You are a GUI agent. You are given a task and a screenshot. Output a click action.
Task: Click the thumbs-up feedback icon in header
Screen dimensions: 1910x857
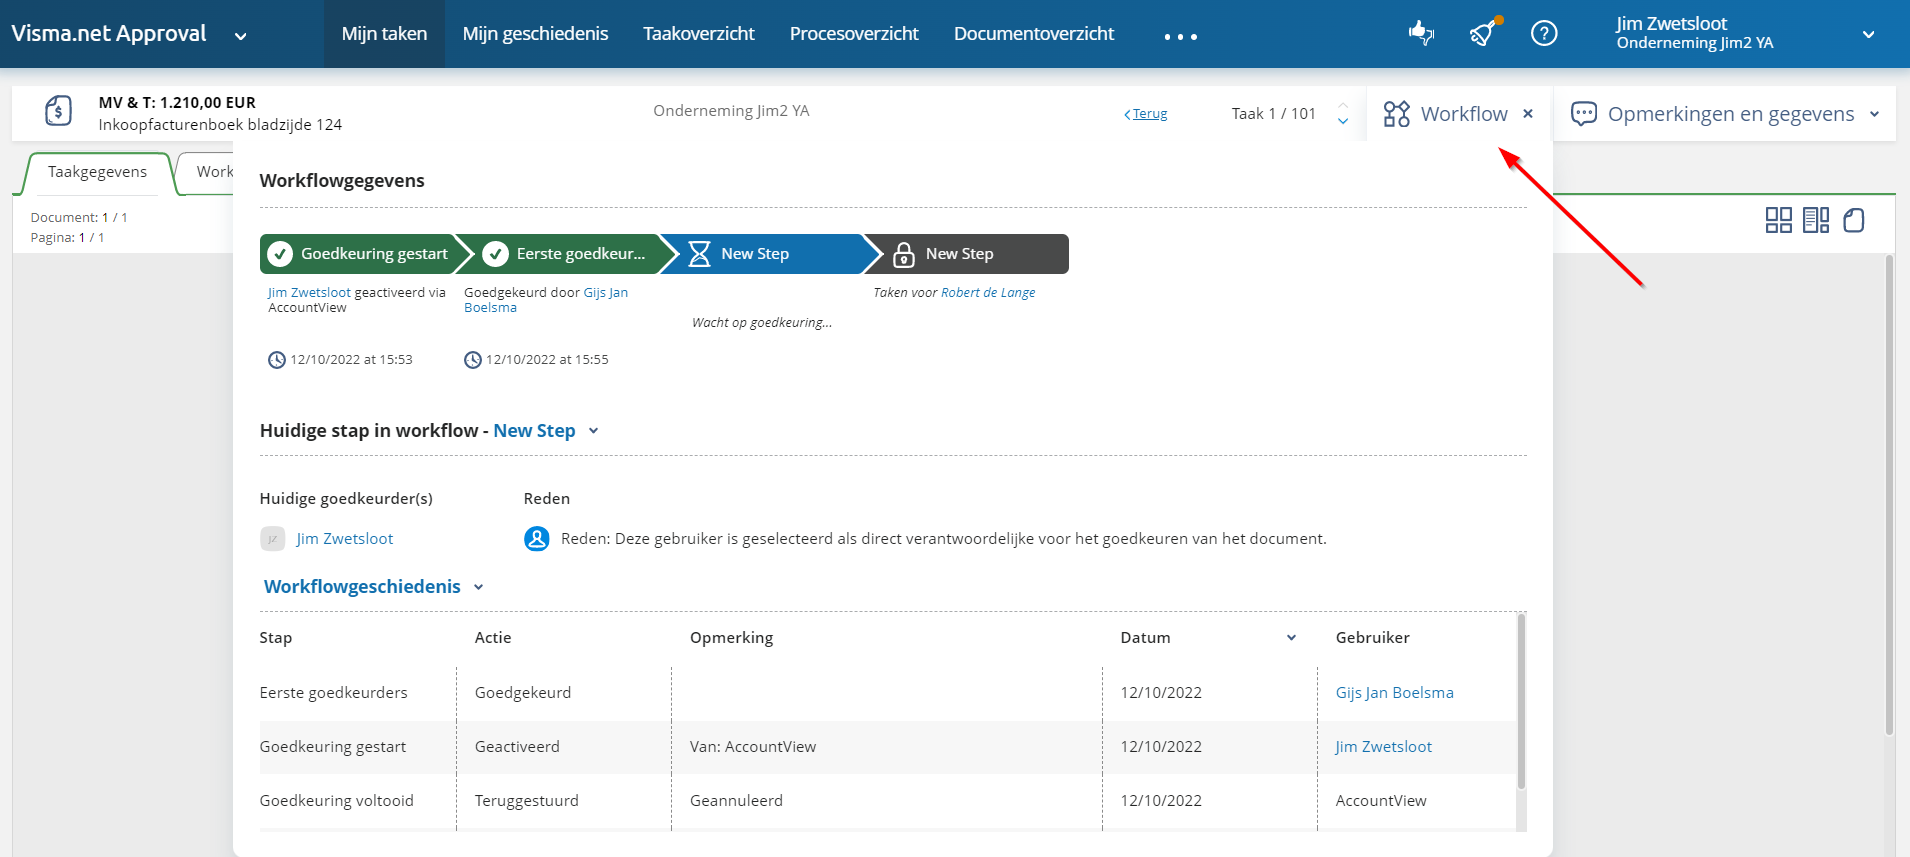tap(1421, 34)
